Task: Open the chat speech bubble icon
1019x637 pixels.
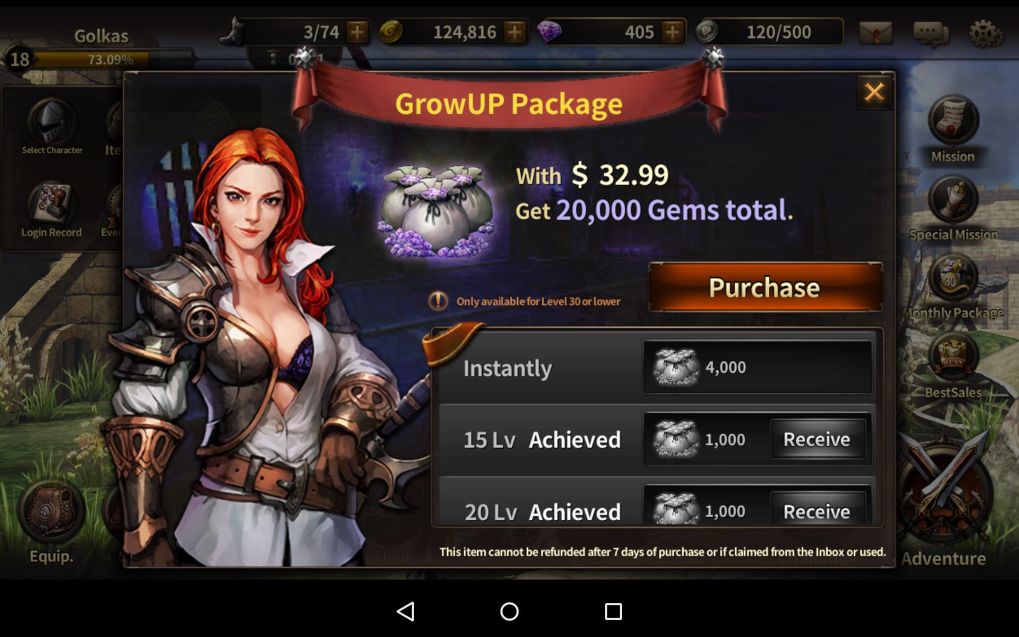Action: 931,33
